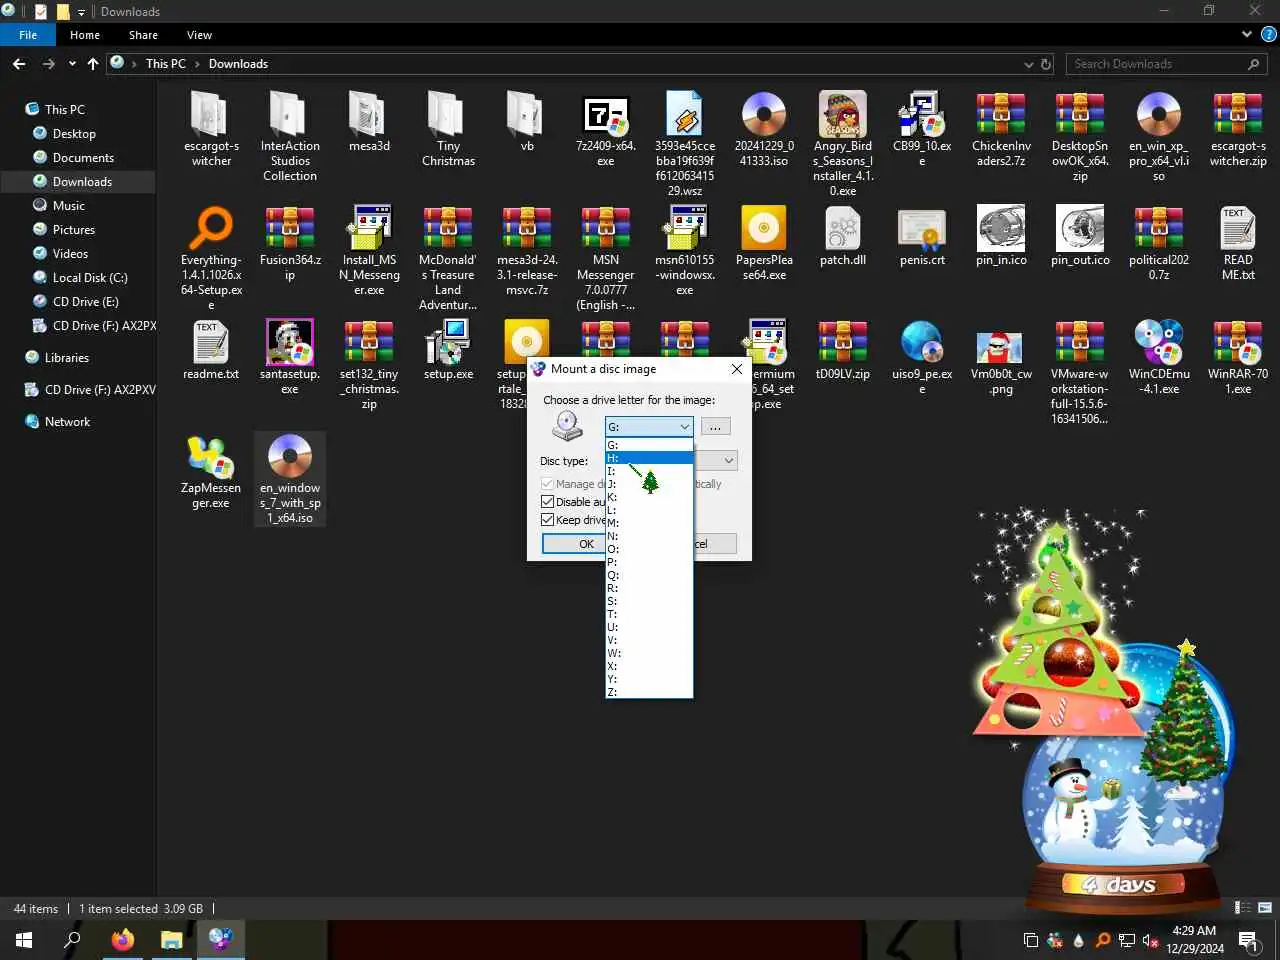Go up one folder level arrow
Image resolution: width=1280 pixels, height=960 pixels.
(93, 64)
